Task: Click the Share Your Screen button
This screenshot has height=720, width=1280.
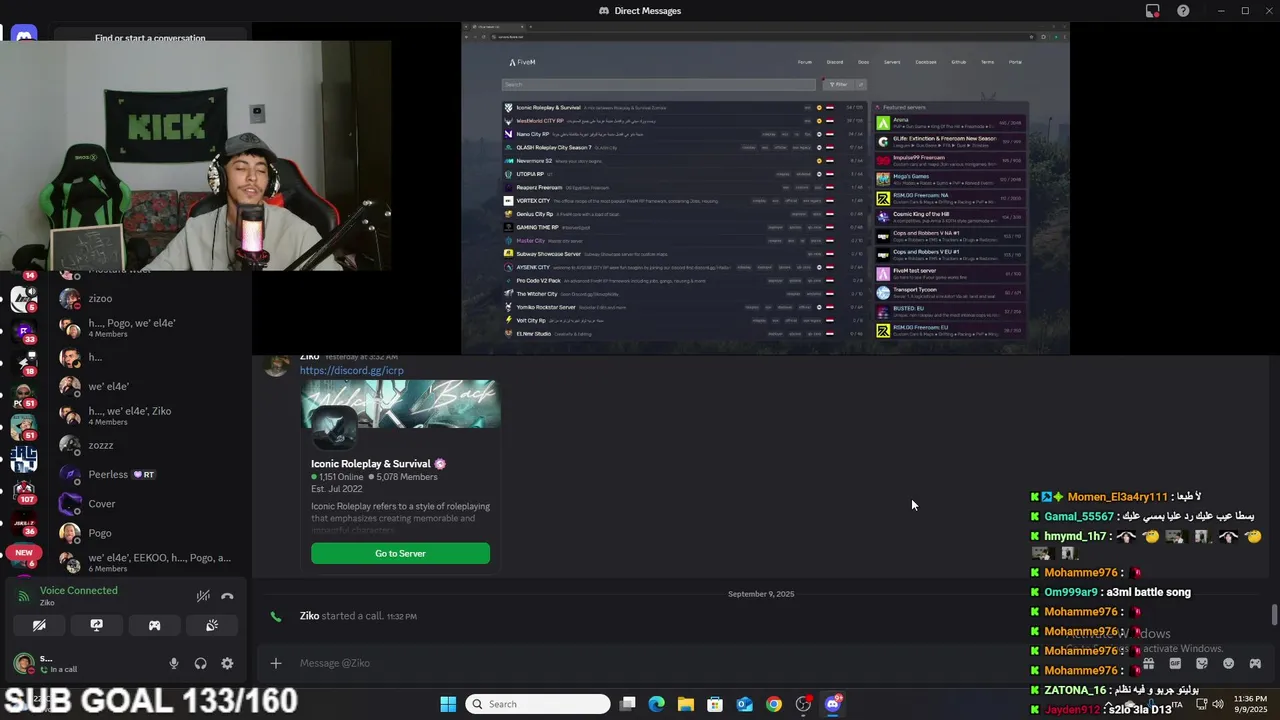Action: [96, 625]
